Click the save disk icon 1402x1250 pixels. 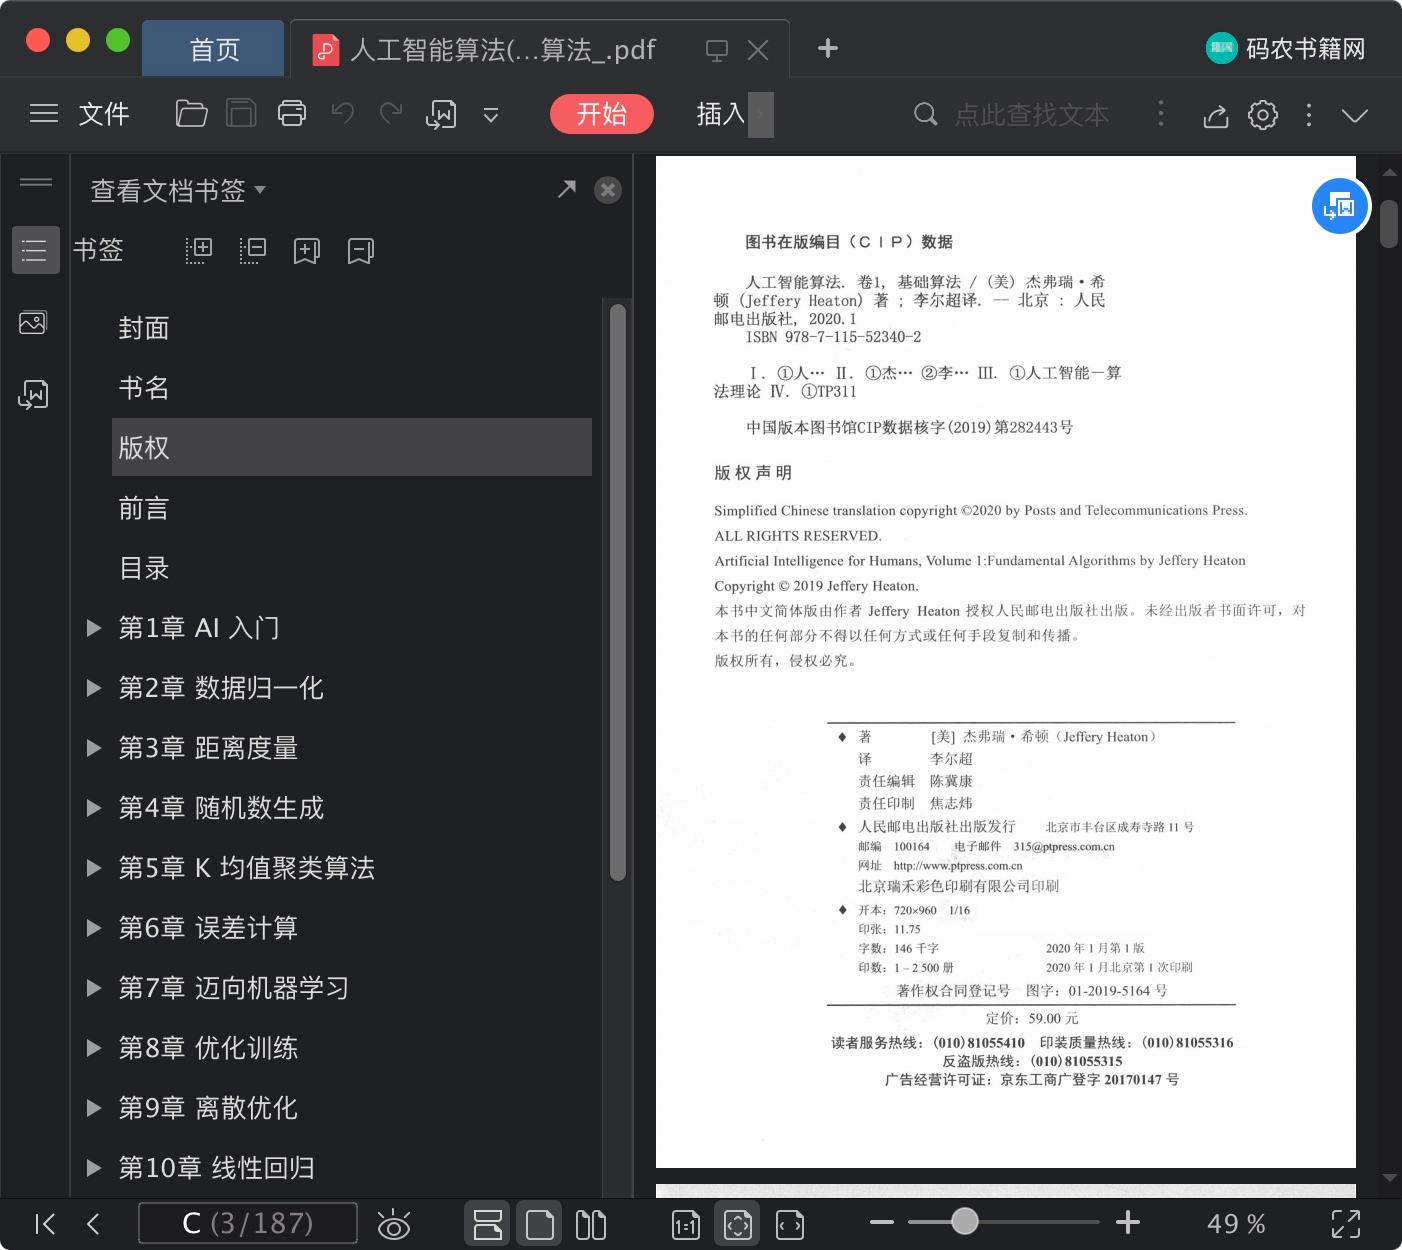pos(241,114)
